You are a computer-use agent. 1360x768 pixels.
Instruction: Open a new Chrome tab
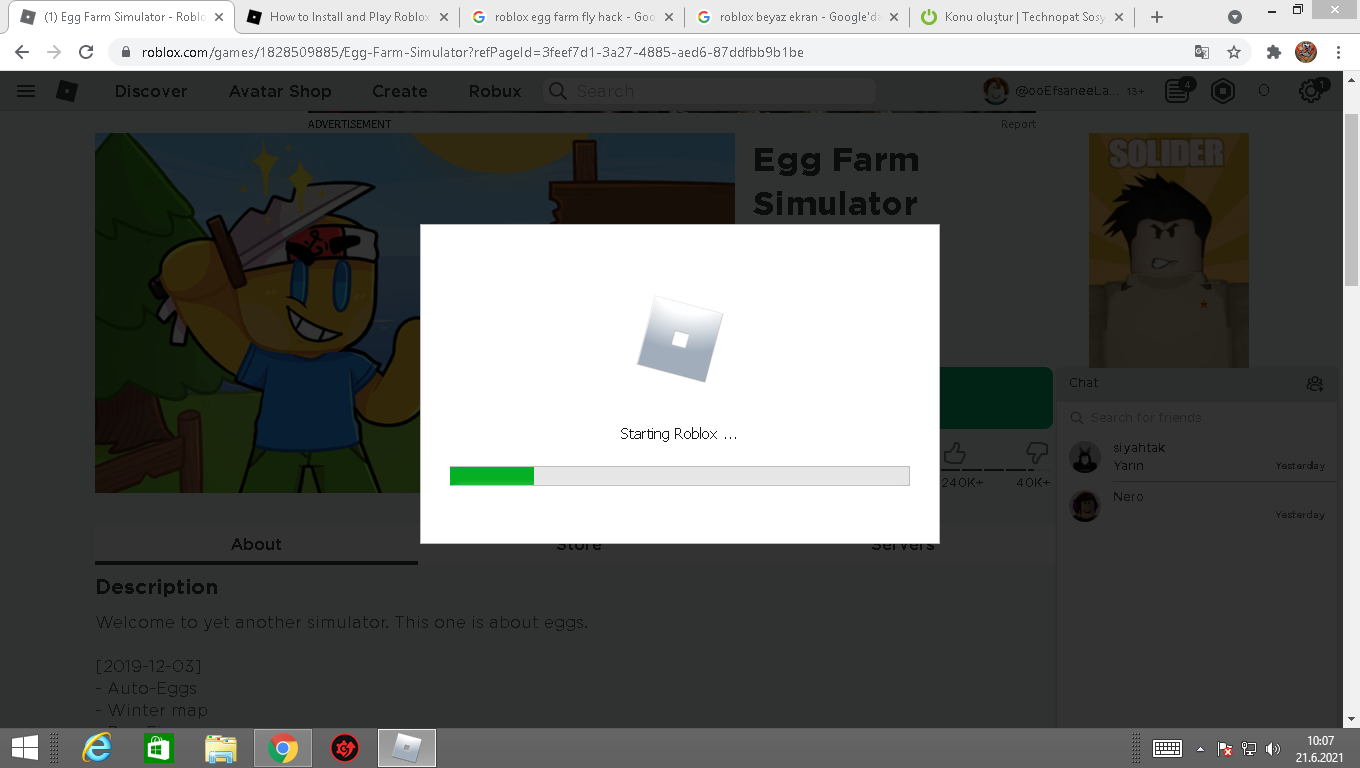pos(1157,17)
